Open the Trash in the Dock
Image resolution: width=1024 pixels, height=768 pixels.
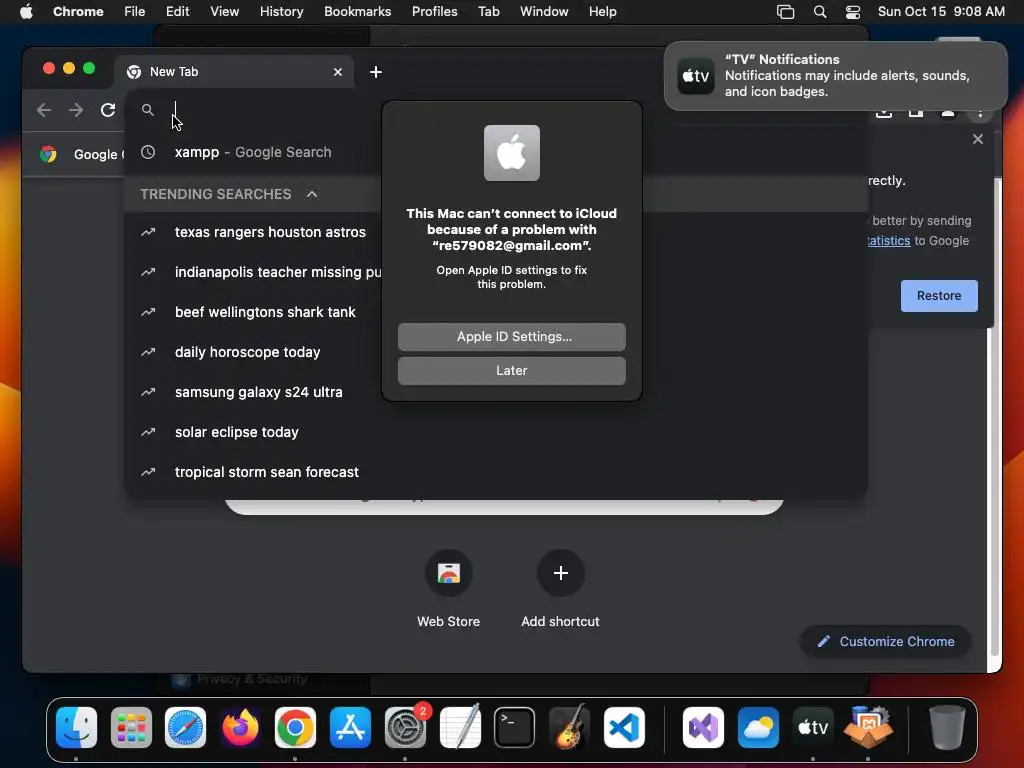click(x=946, y=727)
